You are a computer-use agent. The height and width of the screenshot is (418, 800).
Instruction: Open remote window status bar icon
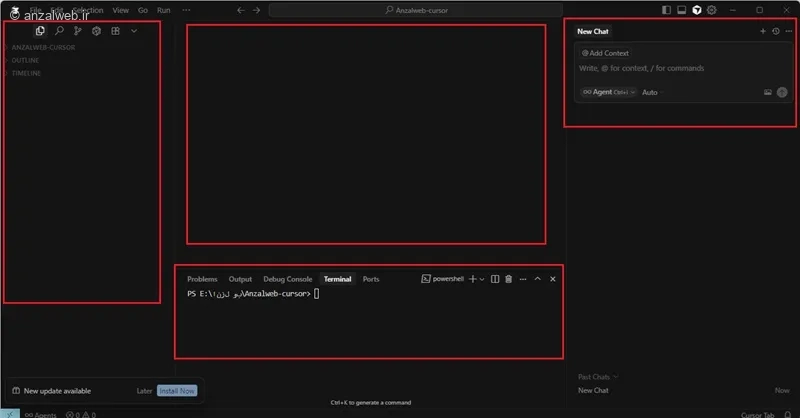click(10, 414)
